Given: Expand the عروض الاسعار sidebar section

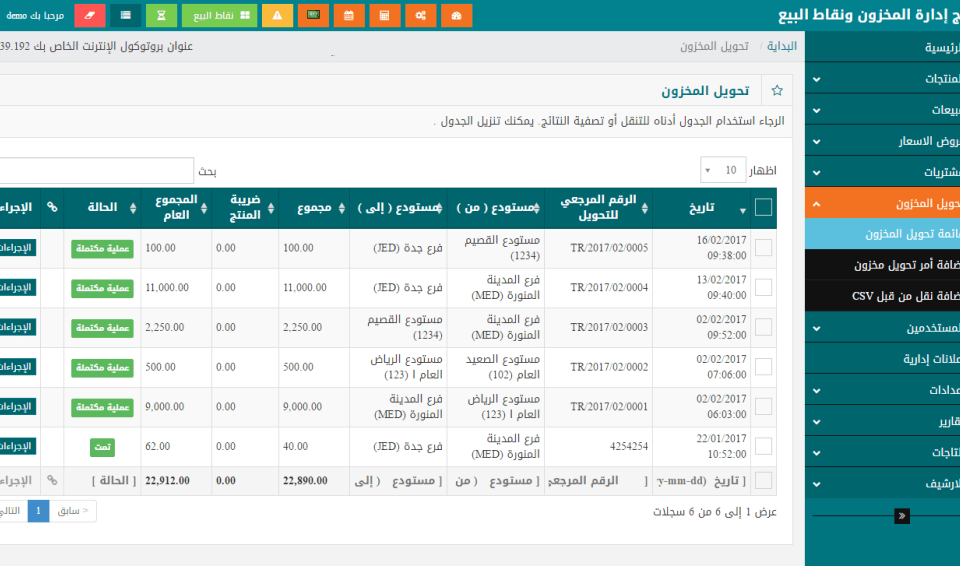Looking at the screenshot, I should 882,141.
